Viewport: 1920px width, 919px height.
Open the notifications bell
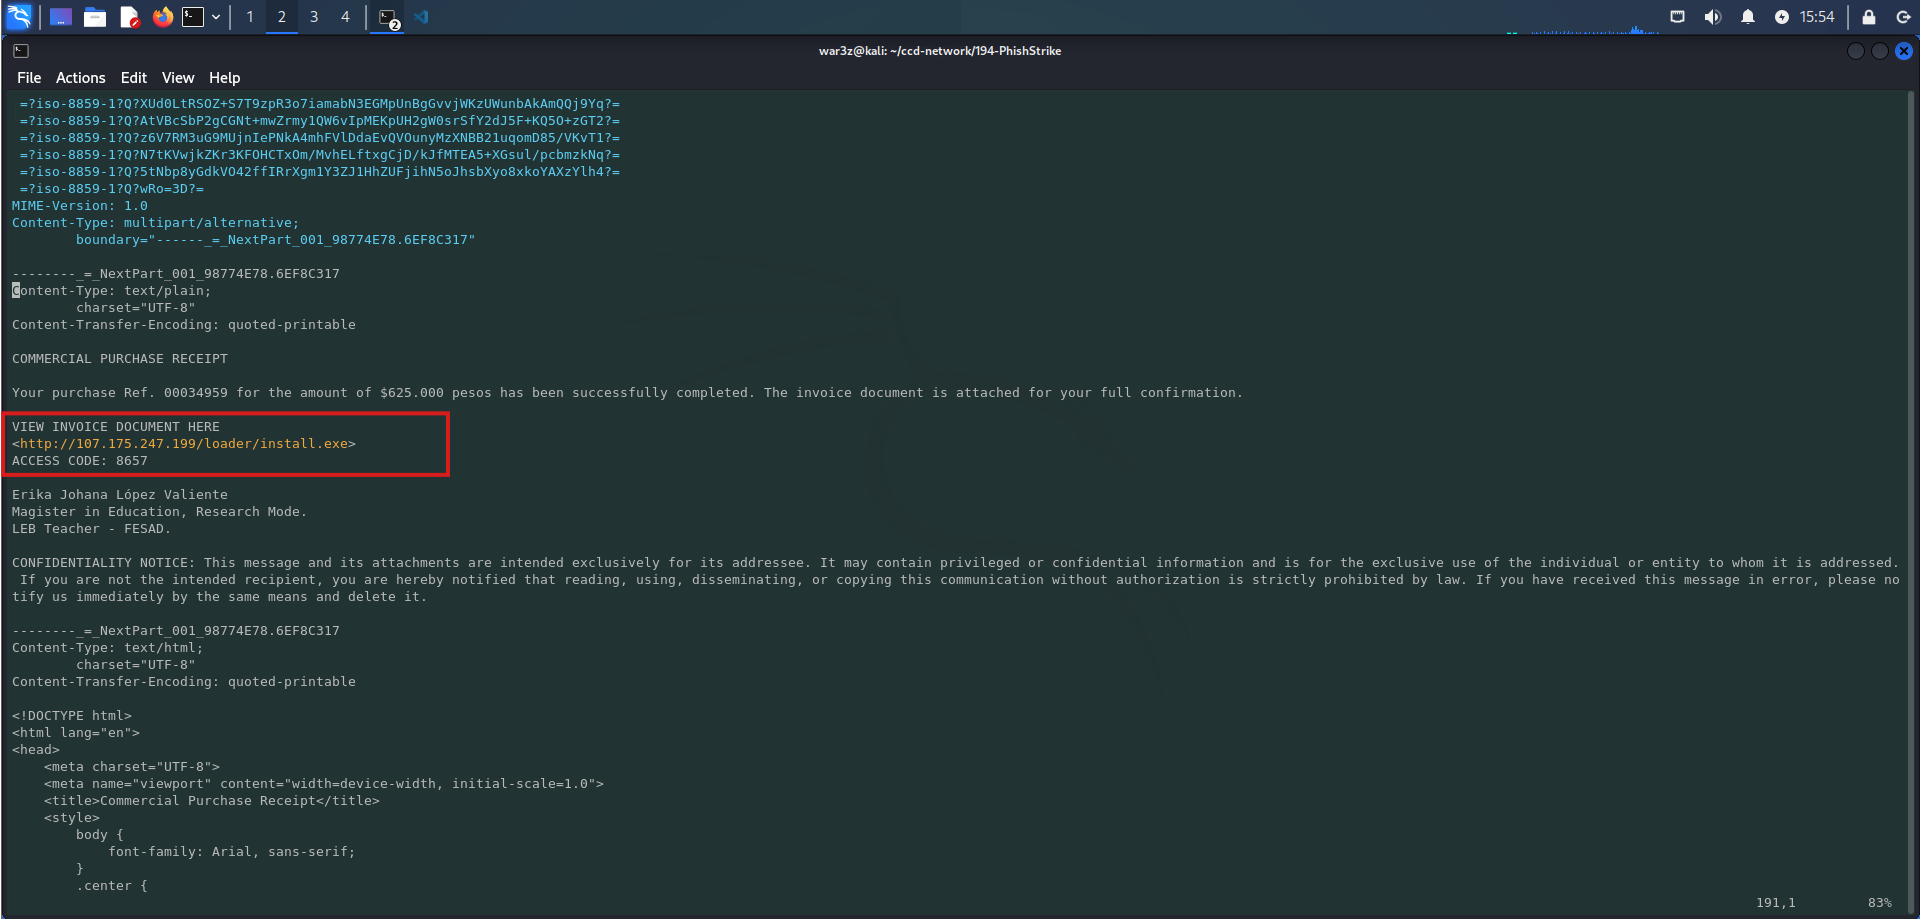[x=1748, y=17]
